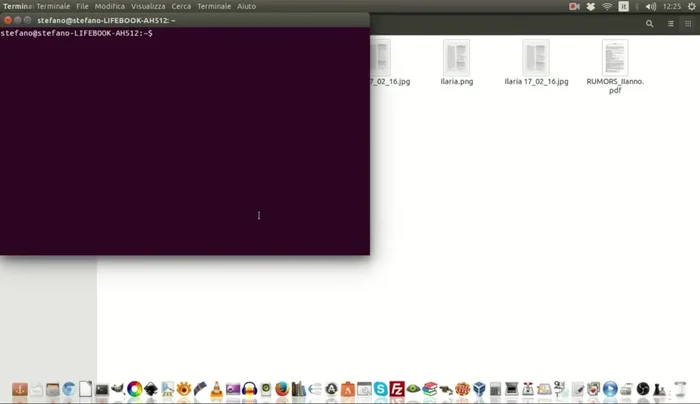Launch Inkscape from the dock

coord(151,389)
